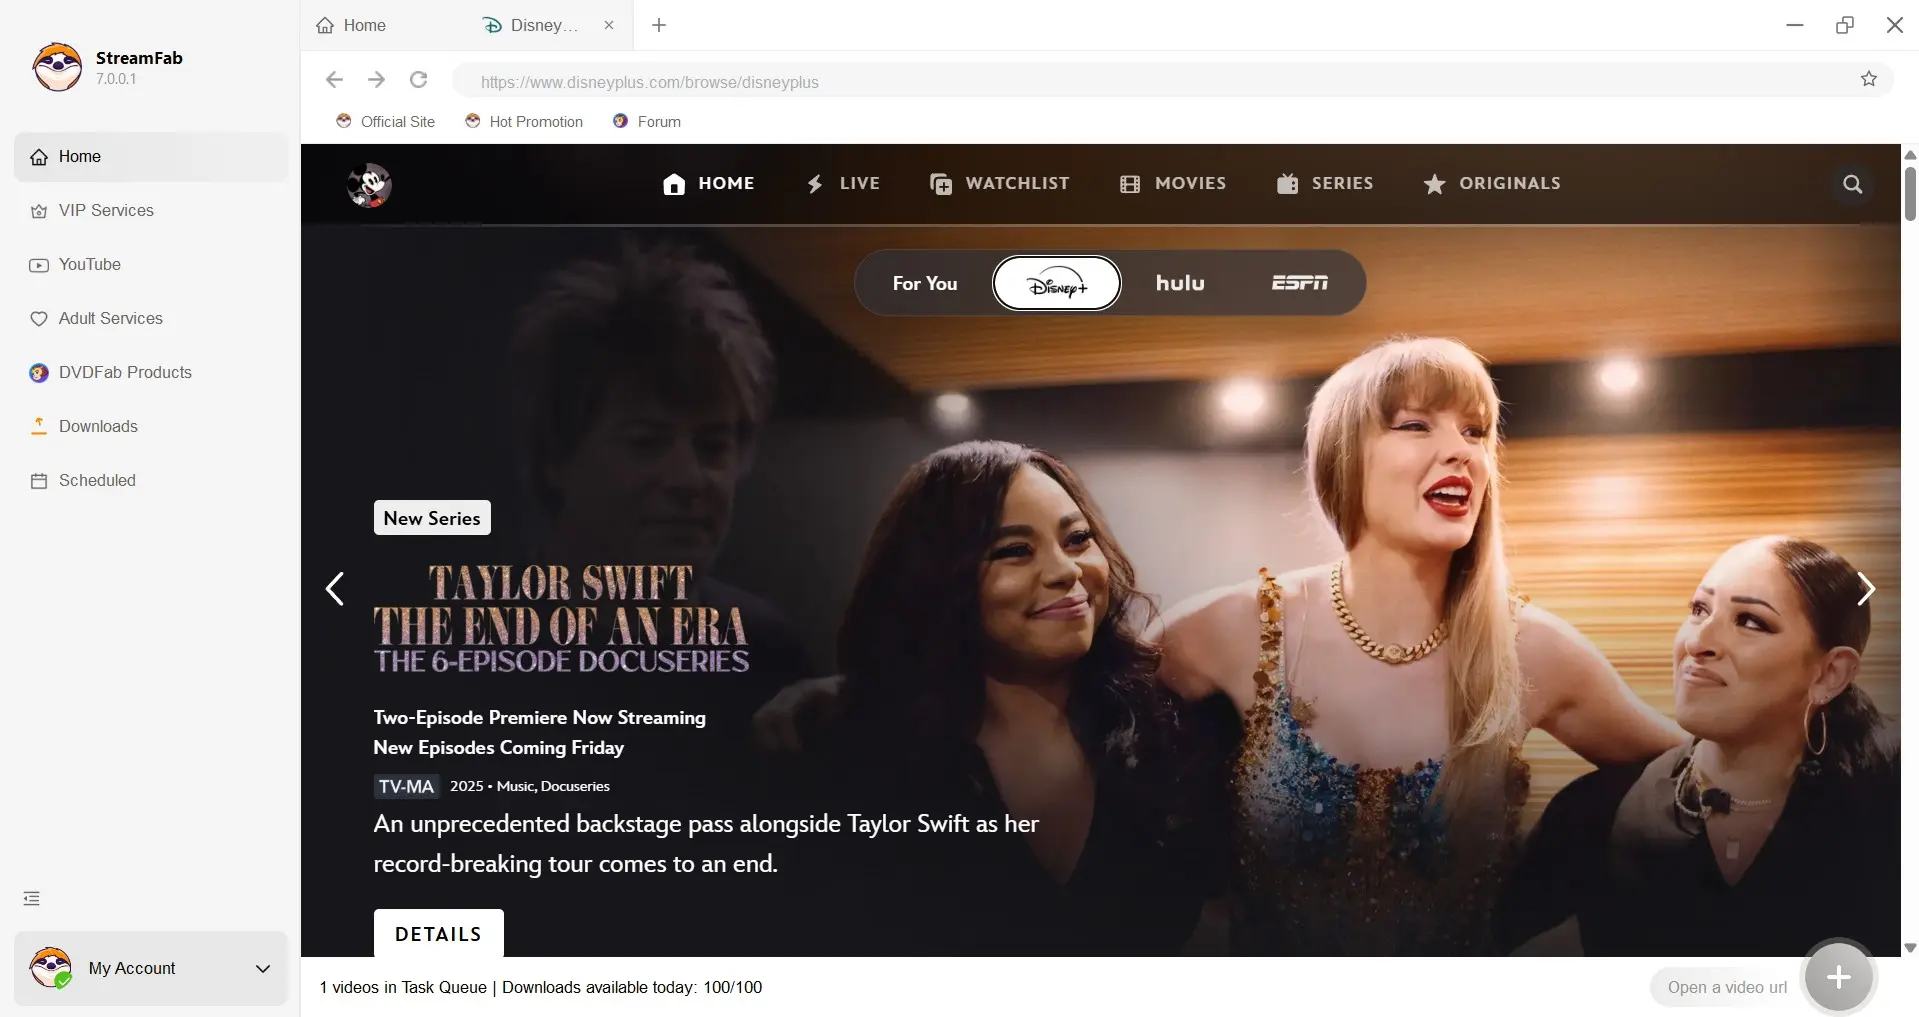Image resolution: width=1919 pixels, height=1017 pixels.
Task: Open the Forum bookmark link
Action: [647, 121]
